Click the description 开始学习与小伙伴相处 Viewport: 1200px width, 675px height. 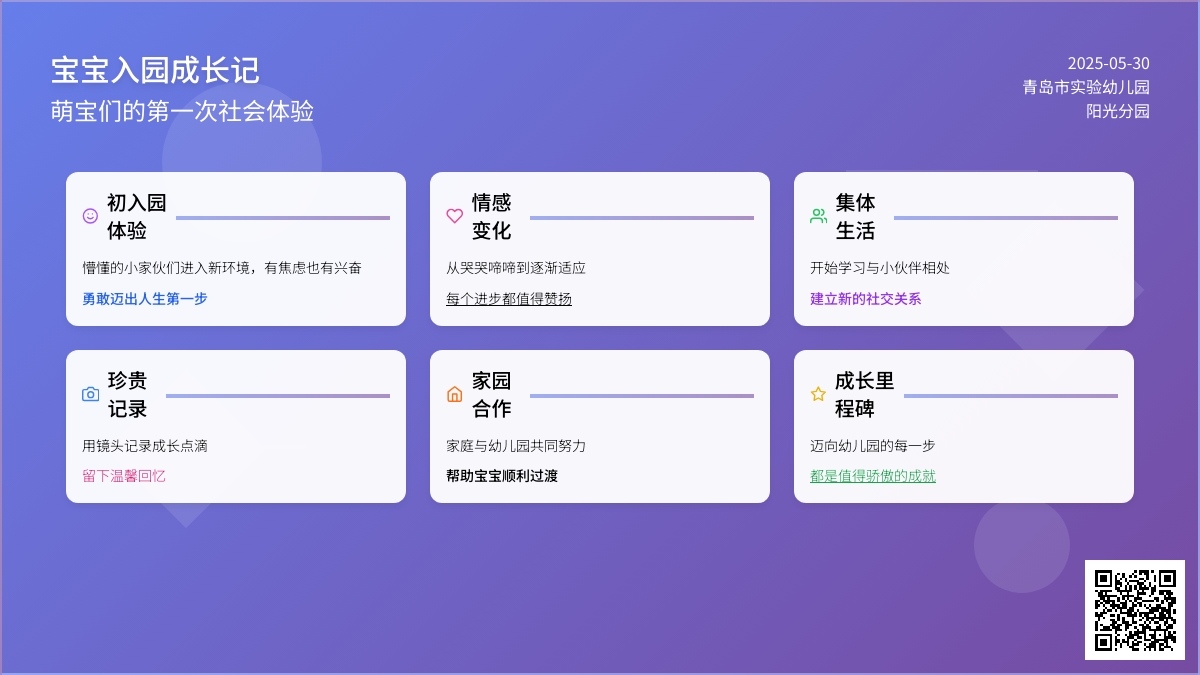(880, 268)
